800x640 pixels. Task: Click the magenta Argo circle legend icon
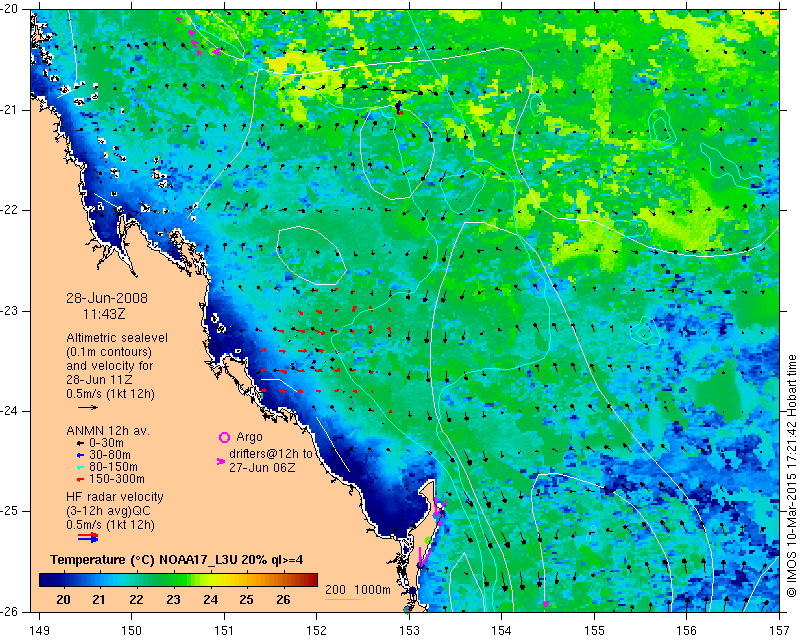pyautogui.click(x=224, y=437)
